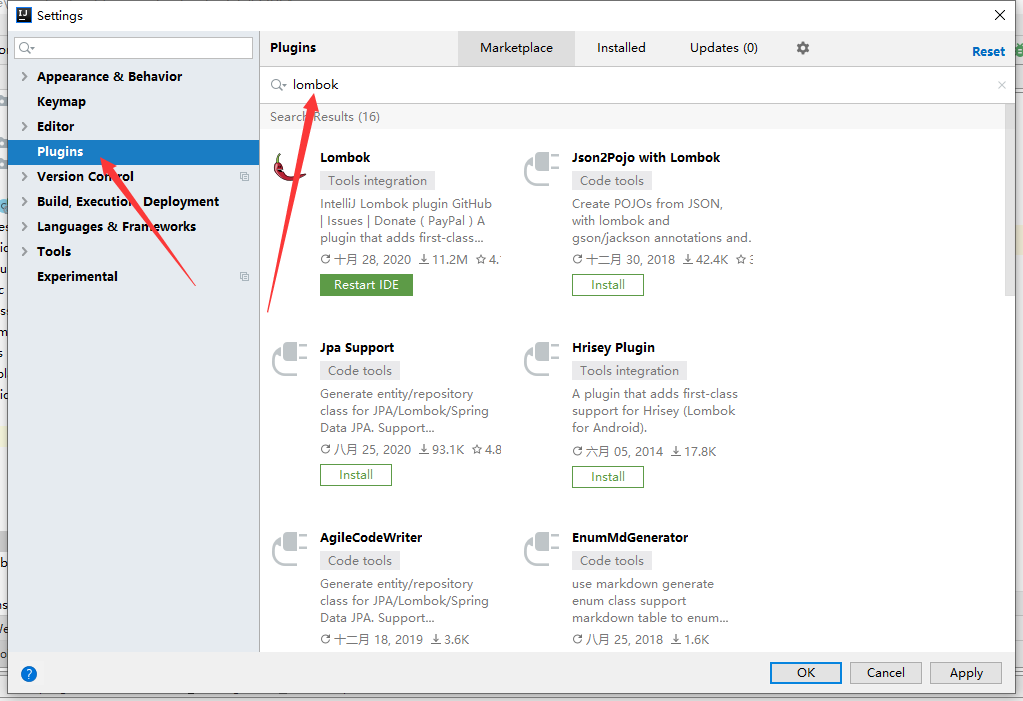1023x701 pixels.
Task: Click the Json2Pojo with Lombok plugin icon
Action: (542, 168)
